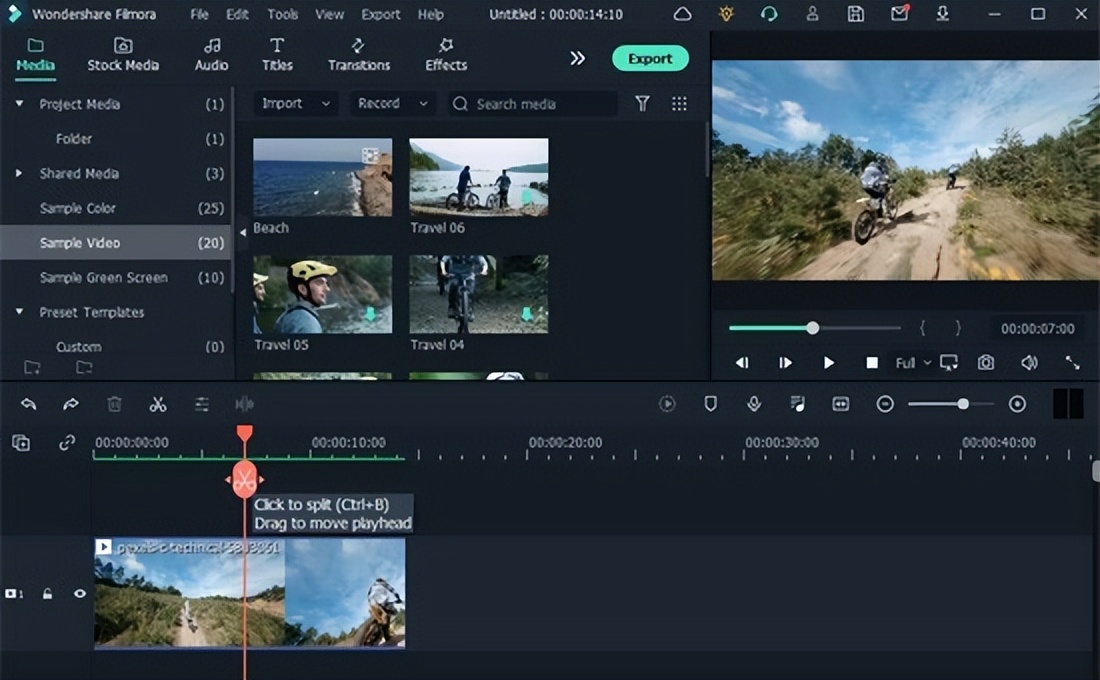
Task: Click the green Export button
Action: pos(650,58)
